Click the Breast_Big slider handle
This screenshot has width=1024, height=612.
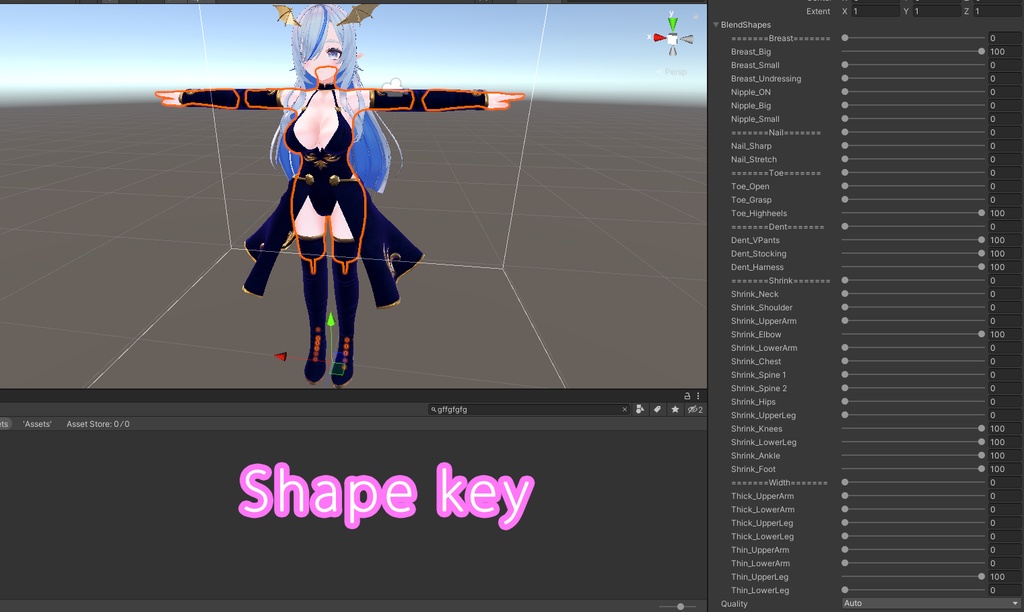[x=981, y=52]
